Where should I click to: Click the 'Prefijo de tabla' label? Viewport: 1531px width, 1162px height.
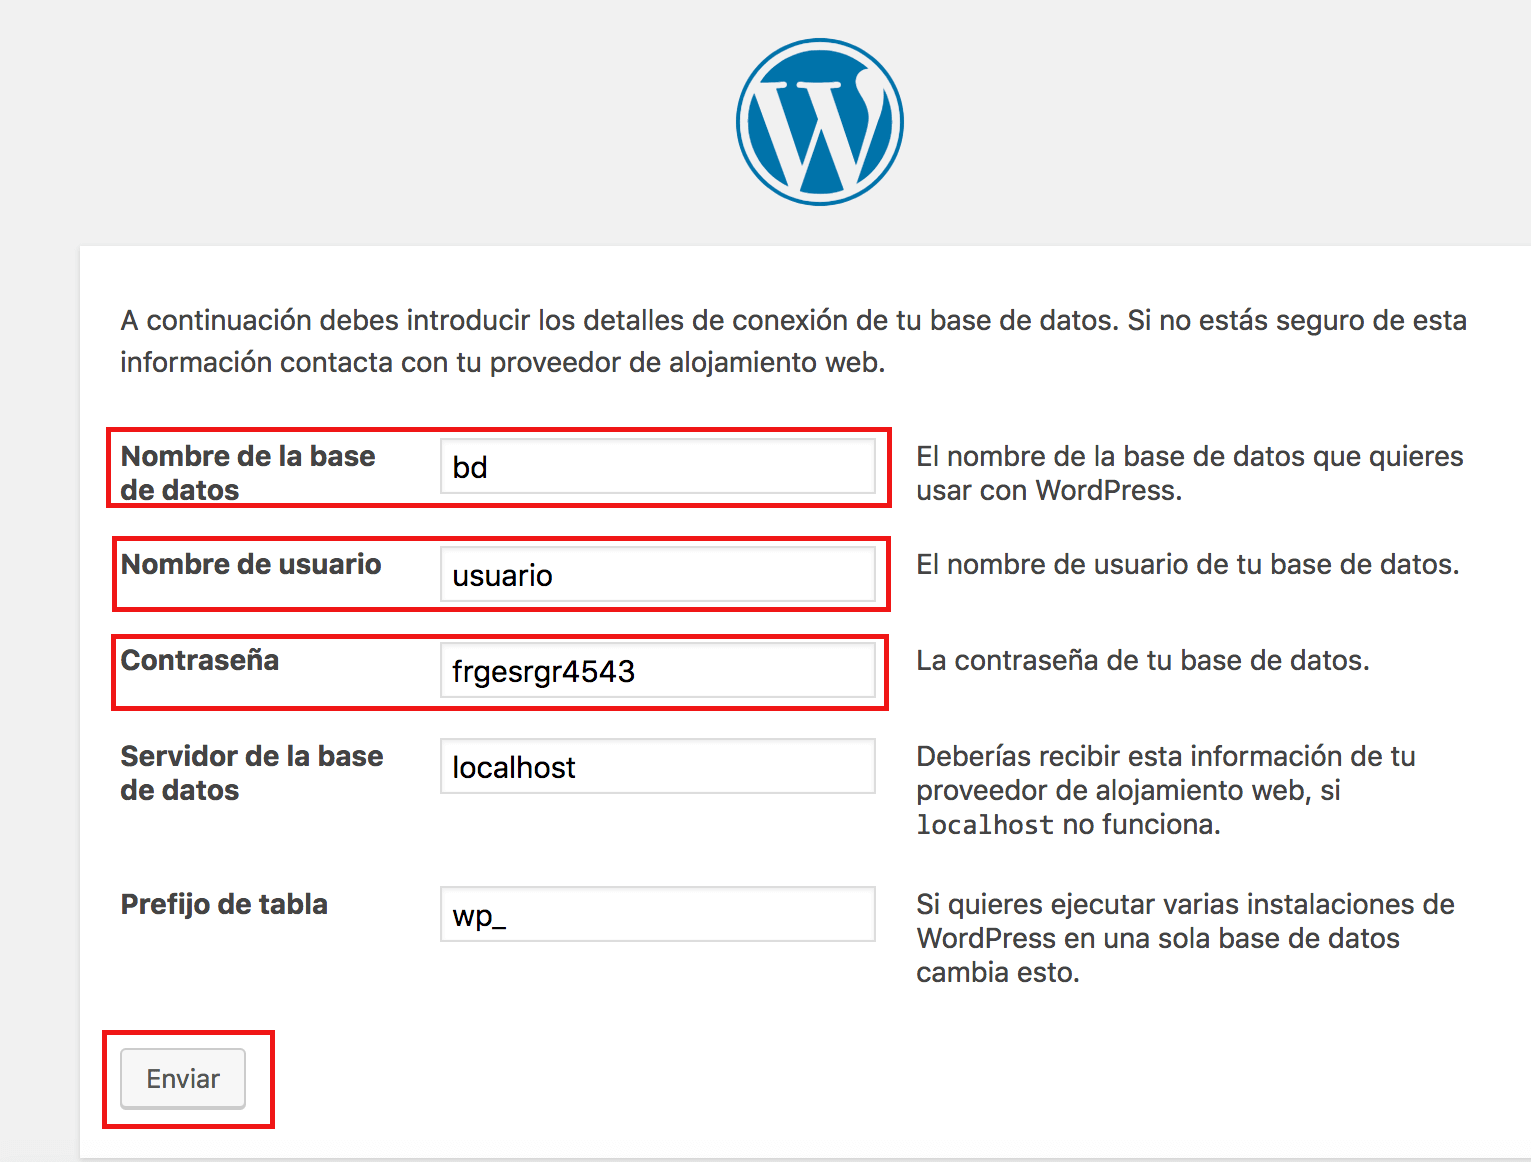(x=224, y=904)
